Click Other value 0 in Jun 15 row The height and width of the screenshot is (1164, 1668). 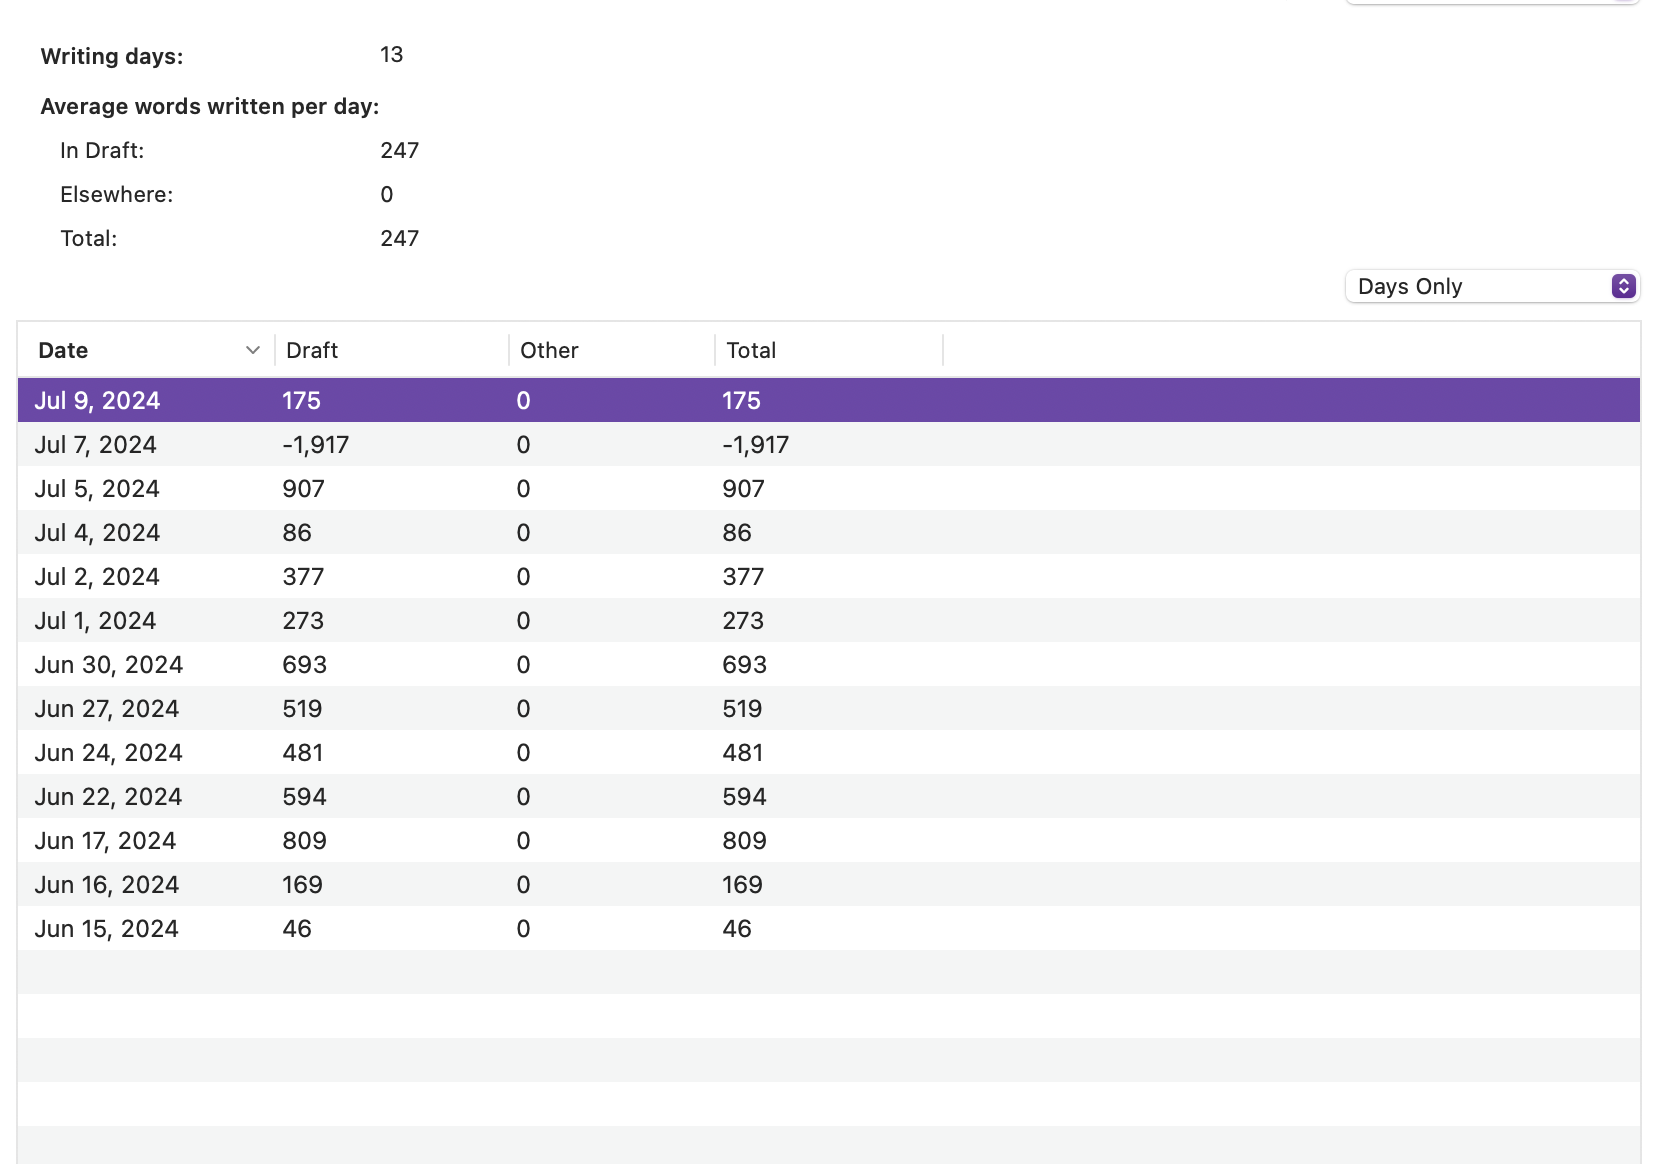tap(523, 929)
